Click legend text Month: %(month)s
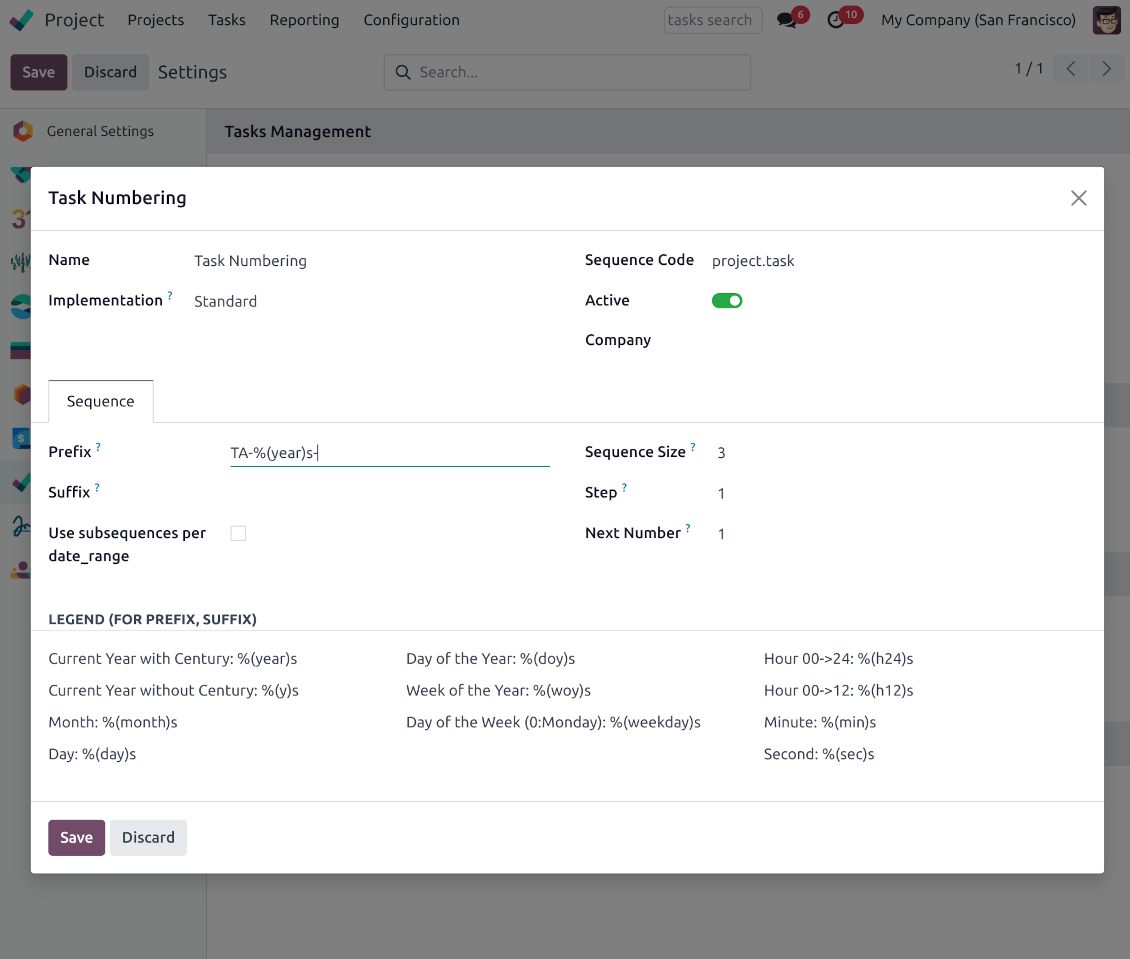The height and width of the screenshot is (959, 1130). (112, 722)
